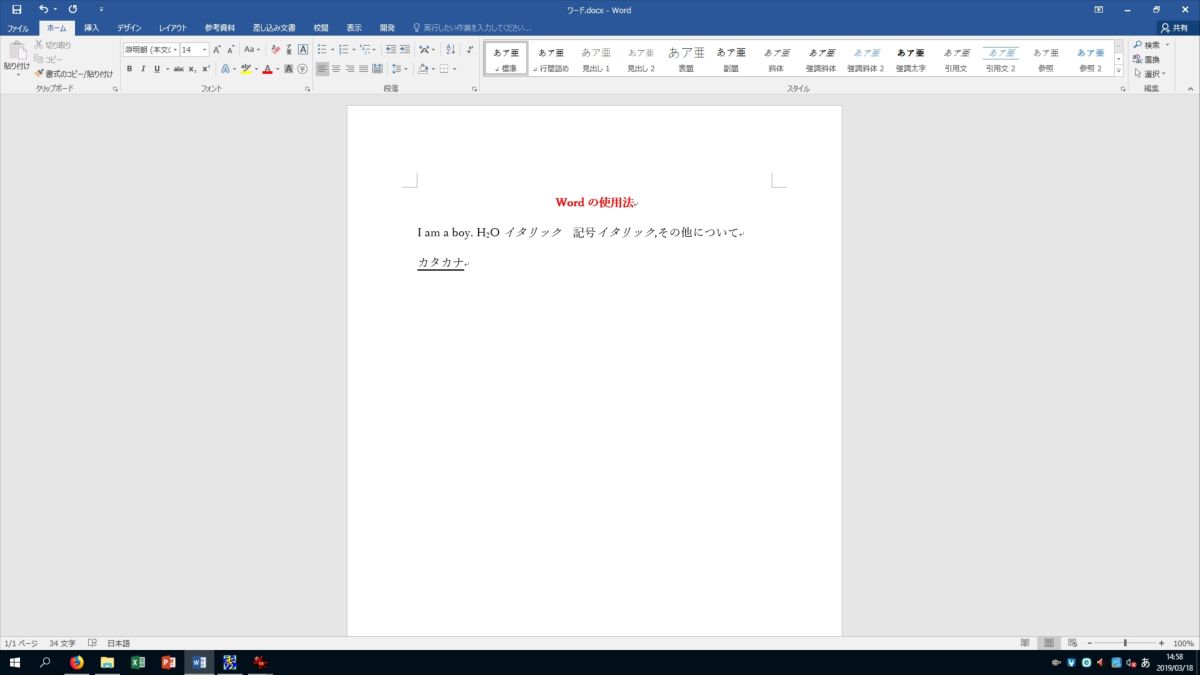Switch to the 挿入 (Insert) tab
Viewport: 1200px width, 675px height.
tap(92, 28)
